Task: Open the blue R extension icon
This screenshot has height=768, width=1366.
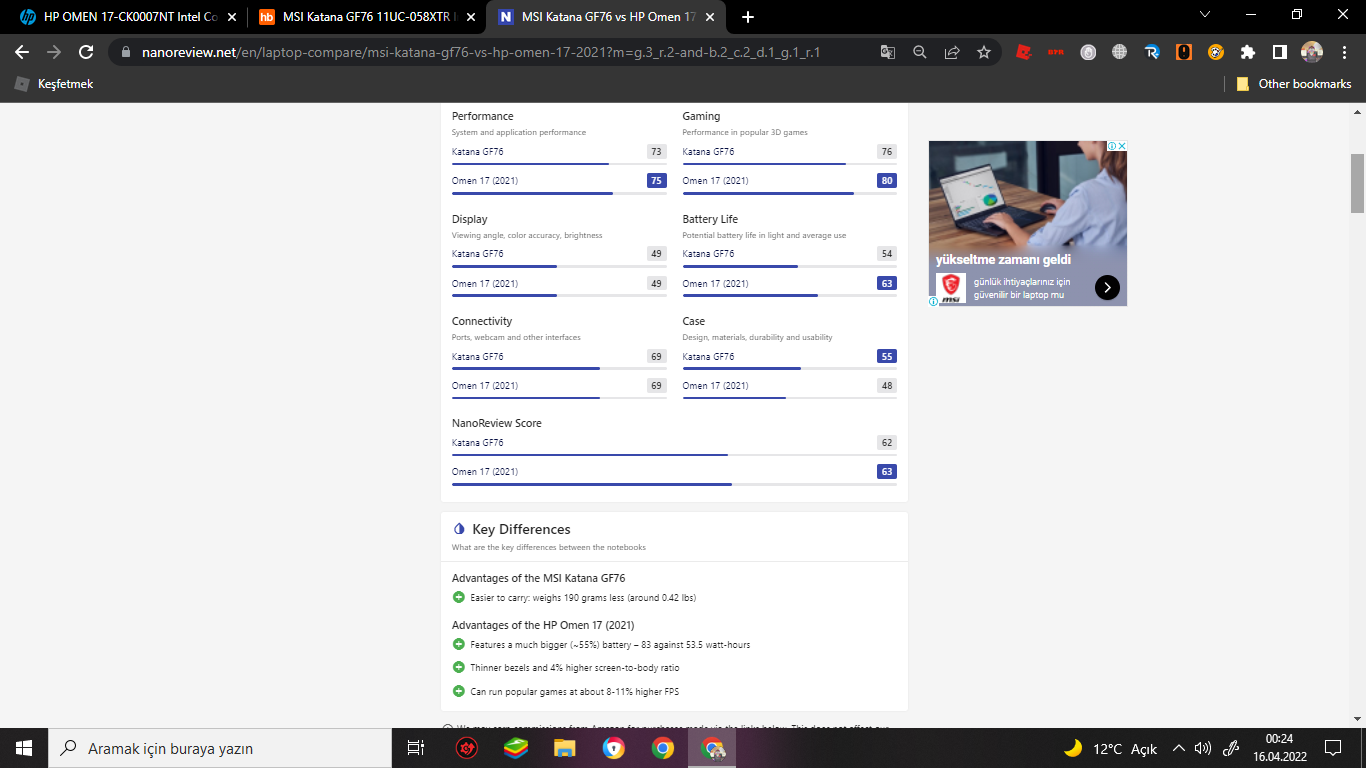Action: pyautogui.click(x=1152, y=52)
